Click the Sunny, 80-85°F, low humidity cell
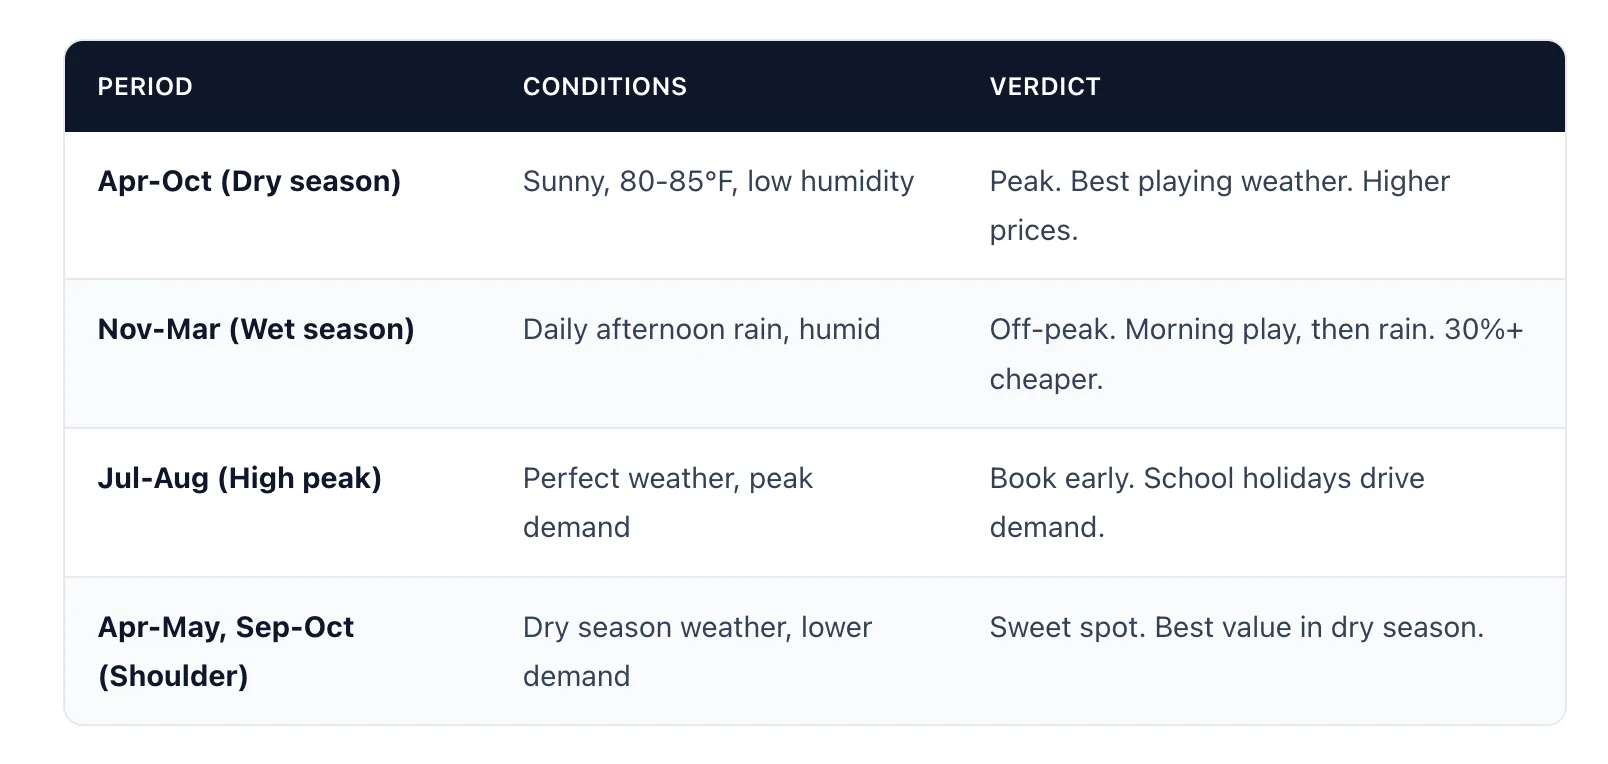 718,181
